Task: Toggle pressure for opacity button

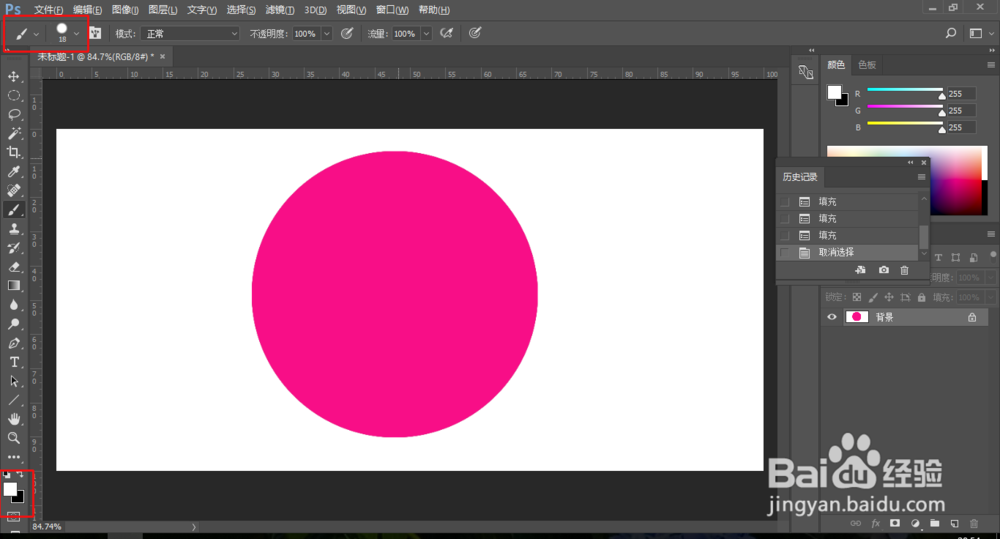Action: [x=346, y=33]
